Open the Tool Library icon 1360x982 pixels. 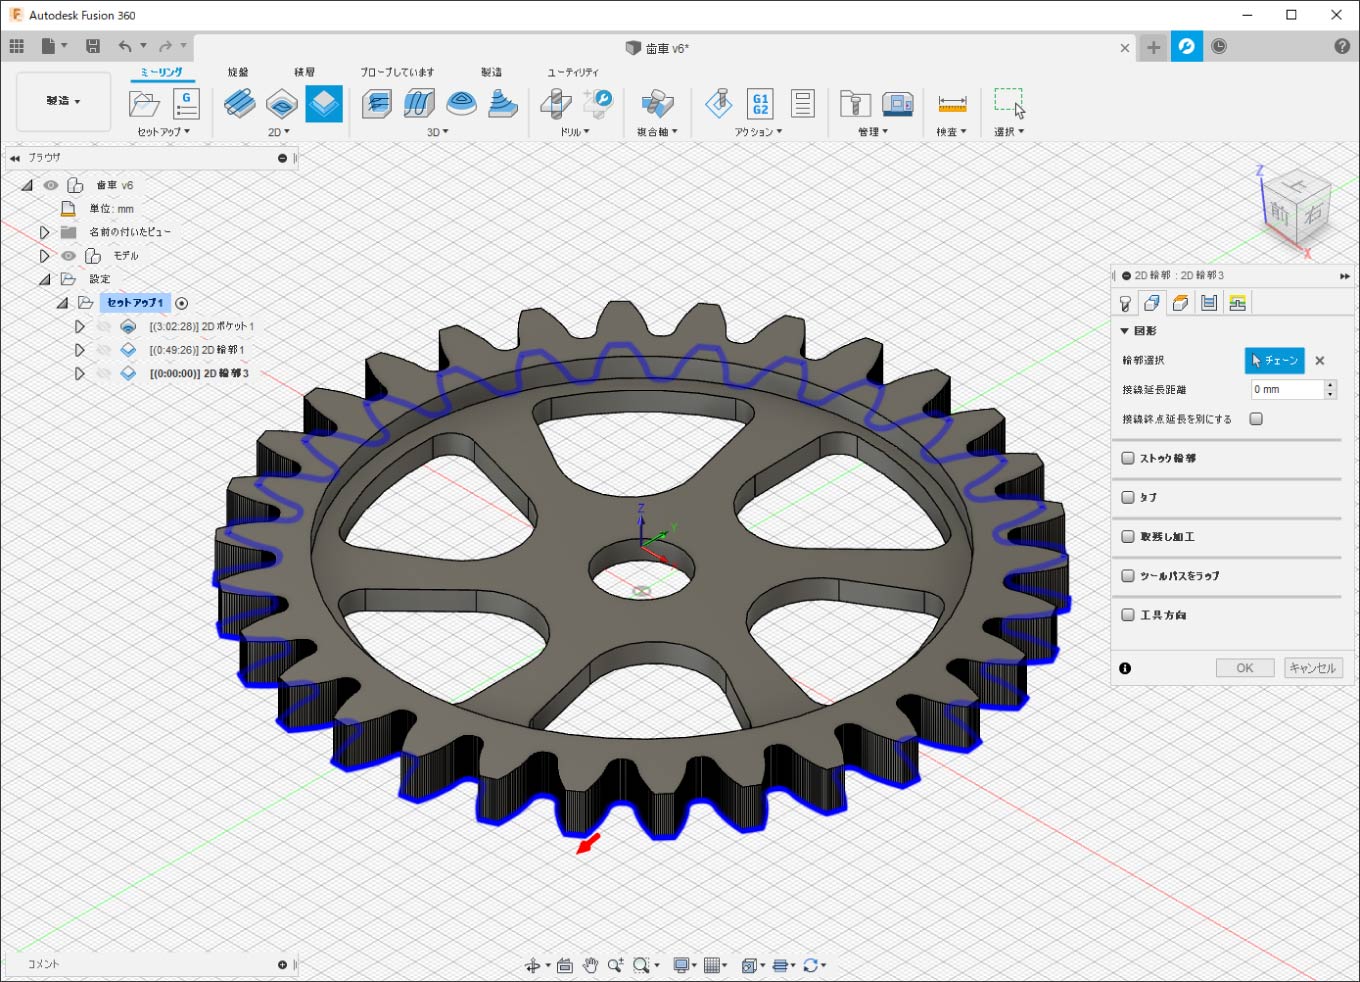pyautogui.click(x=855, y=103)
